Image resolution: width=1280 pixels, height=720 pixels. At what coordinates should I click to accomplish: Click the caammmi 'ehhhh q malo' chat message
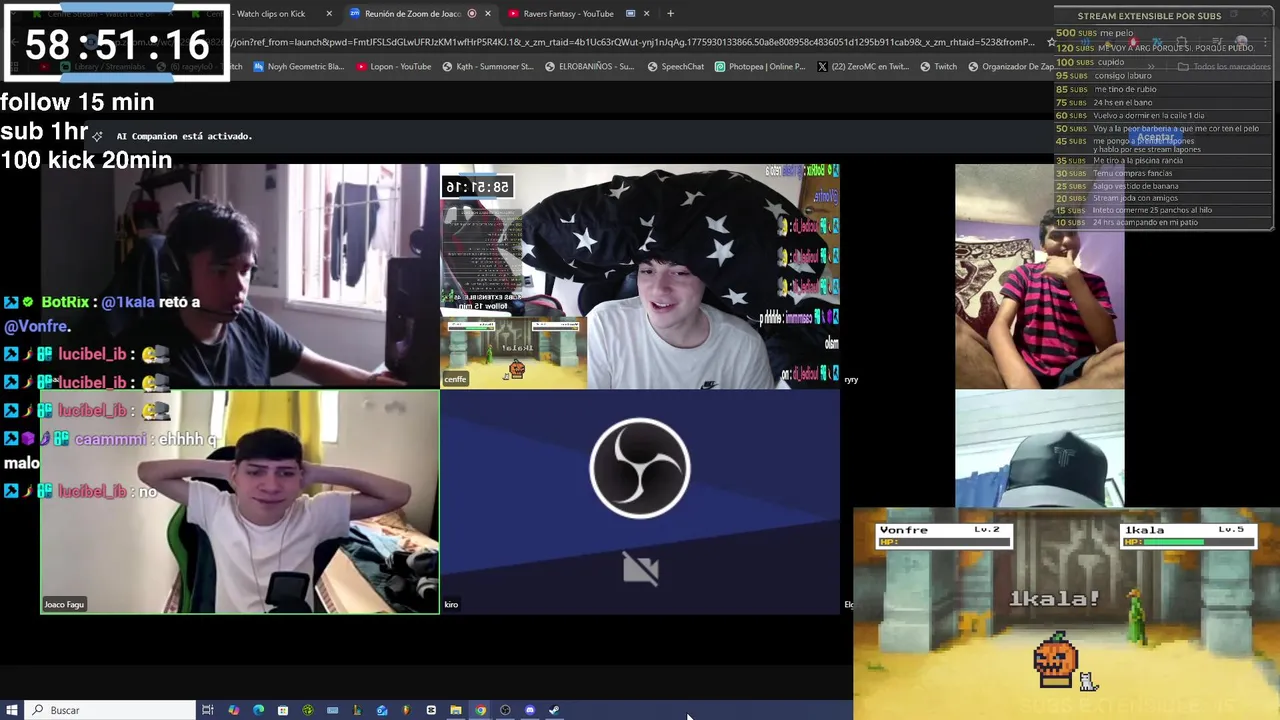tap(111, 451)
